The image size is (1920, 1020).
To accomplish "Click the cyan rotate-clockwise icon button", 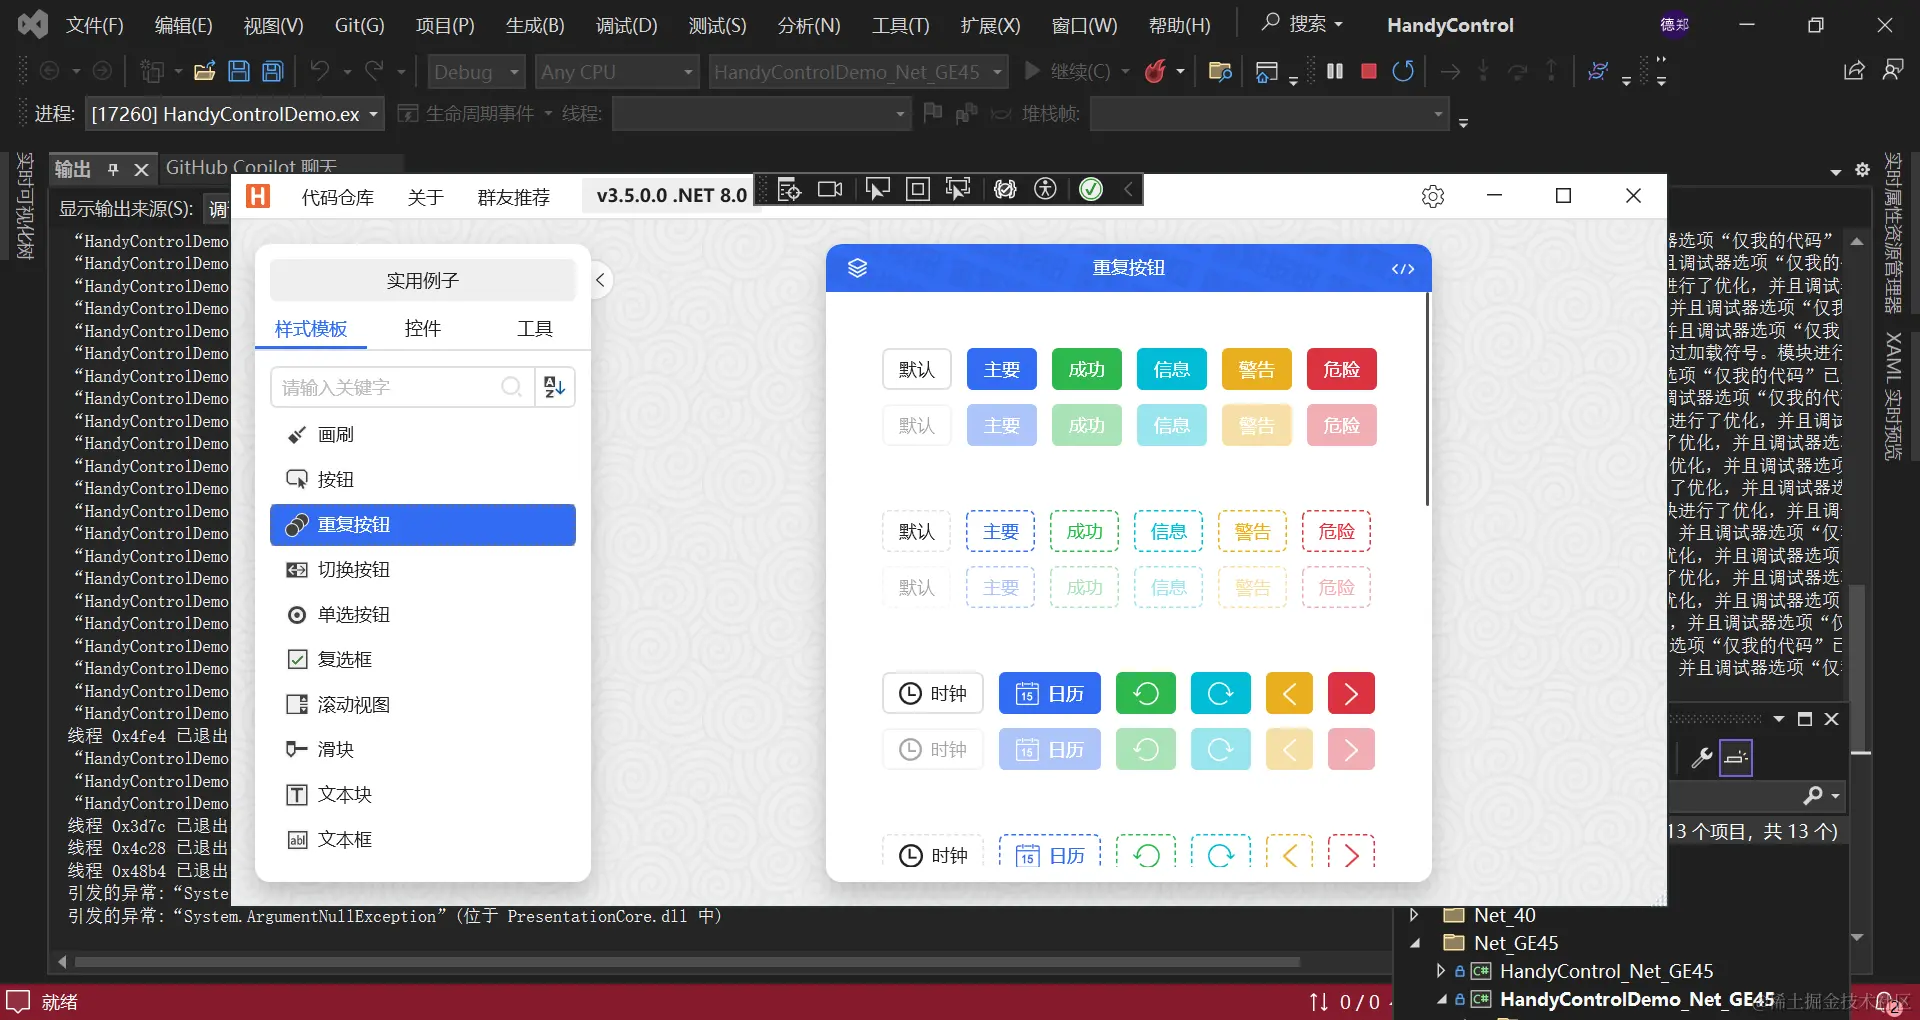I will [x=1220, y=693].
